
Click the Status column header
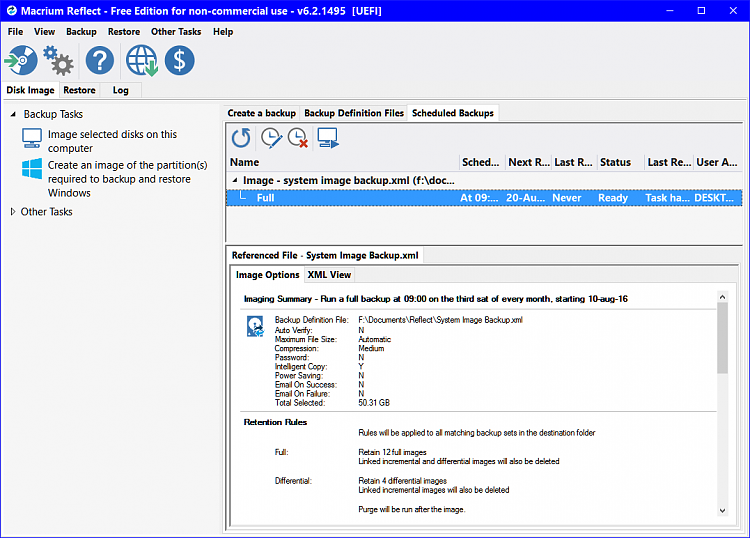(620, 162)
